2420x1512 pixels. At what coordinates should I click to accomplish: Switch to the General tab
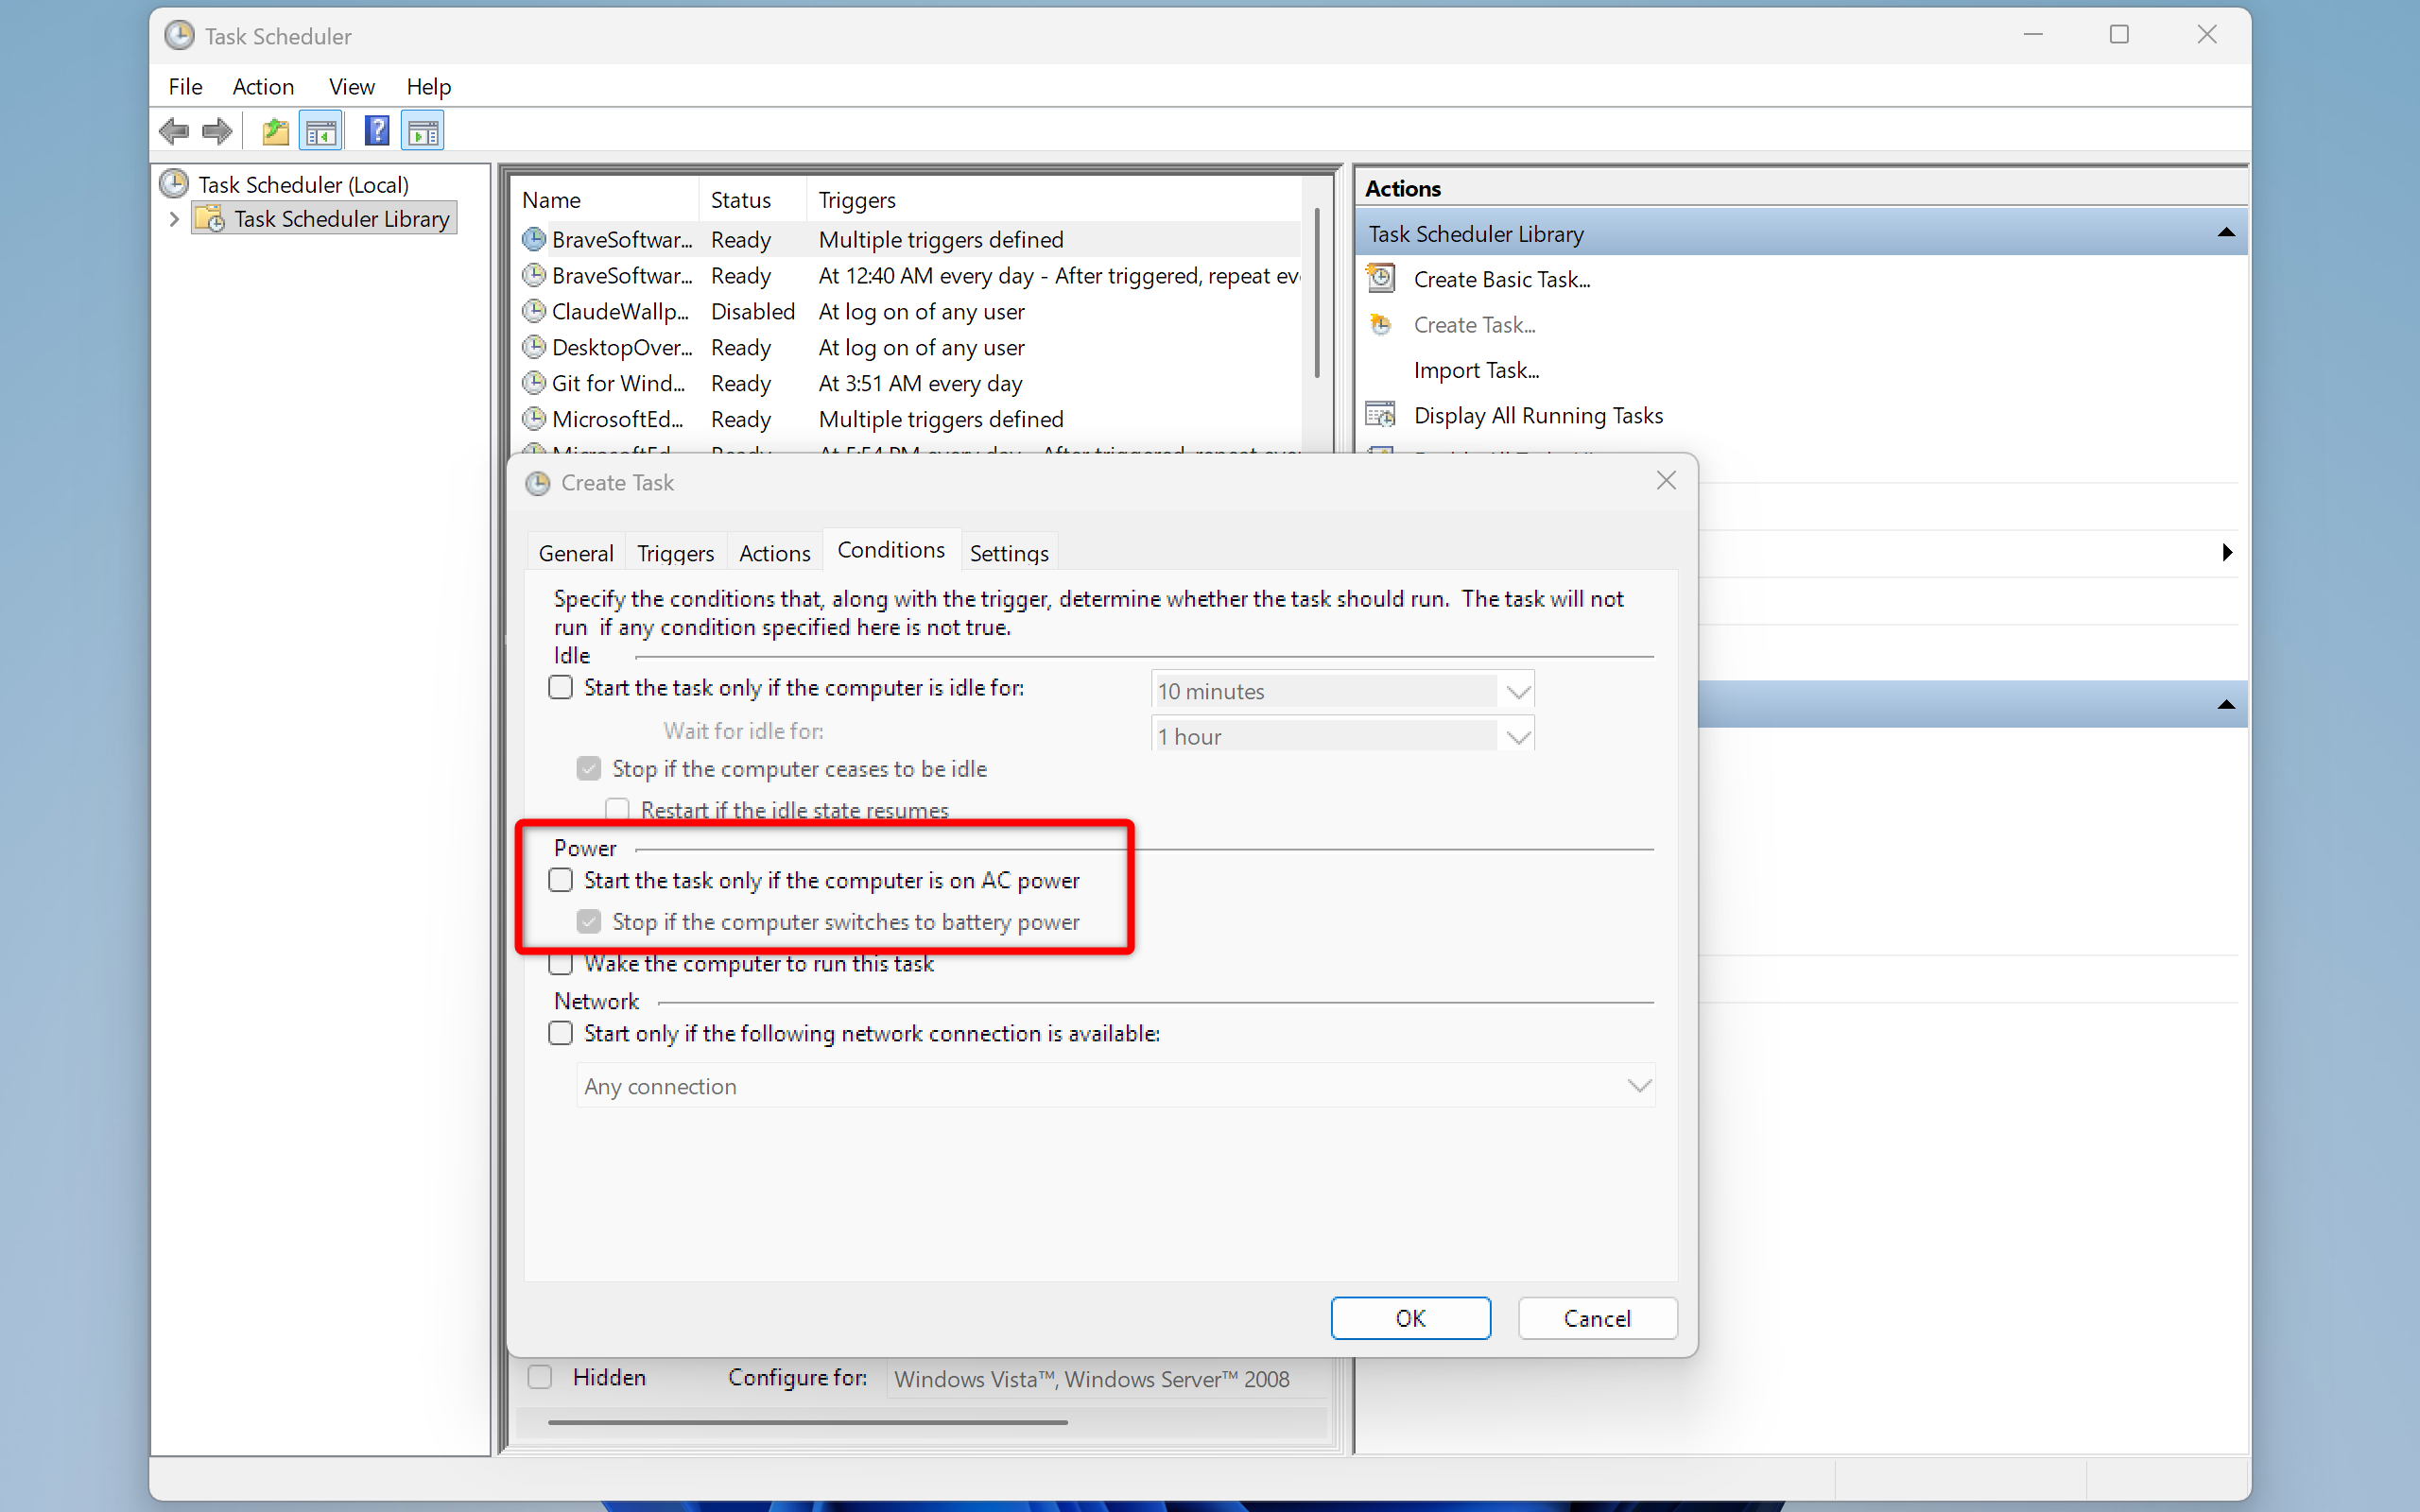(x=576, y=553)
